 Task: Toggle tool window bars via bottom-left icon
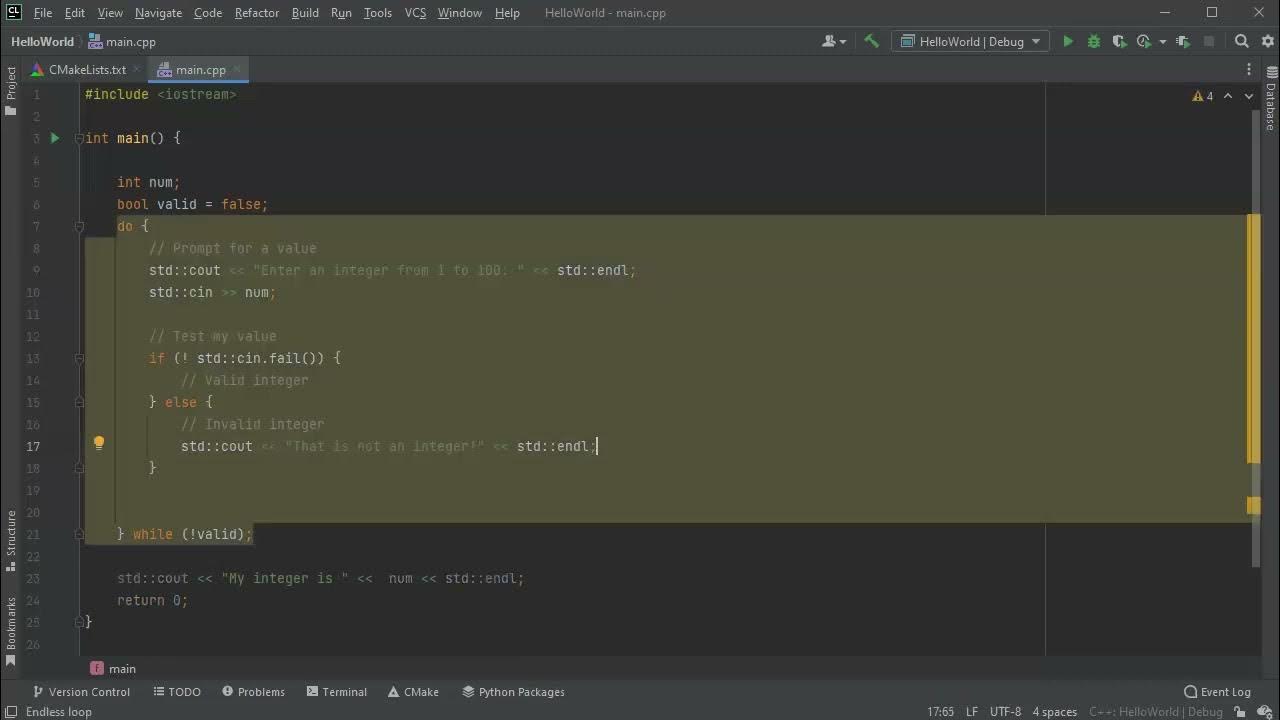11,712
